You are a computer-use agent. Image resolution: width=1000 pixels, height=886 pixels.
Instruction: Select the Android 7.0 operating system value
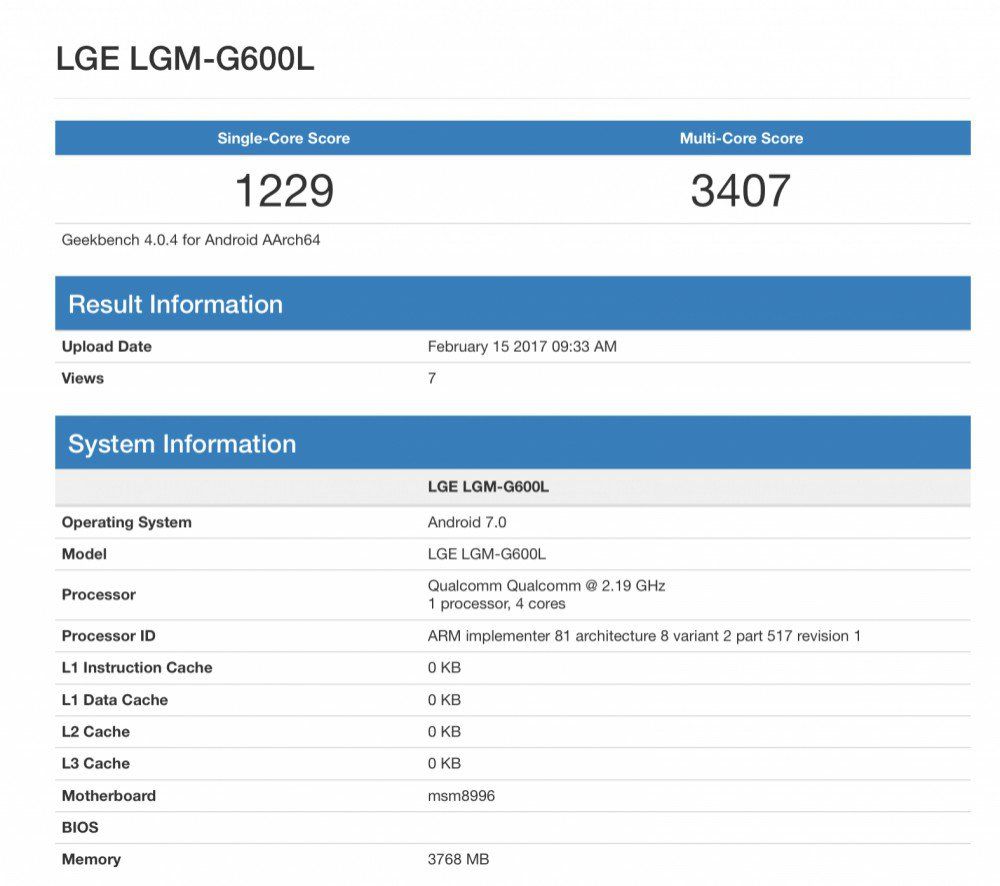(x=468, y=522)
